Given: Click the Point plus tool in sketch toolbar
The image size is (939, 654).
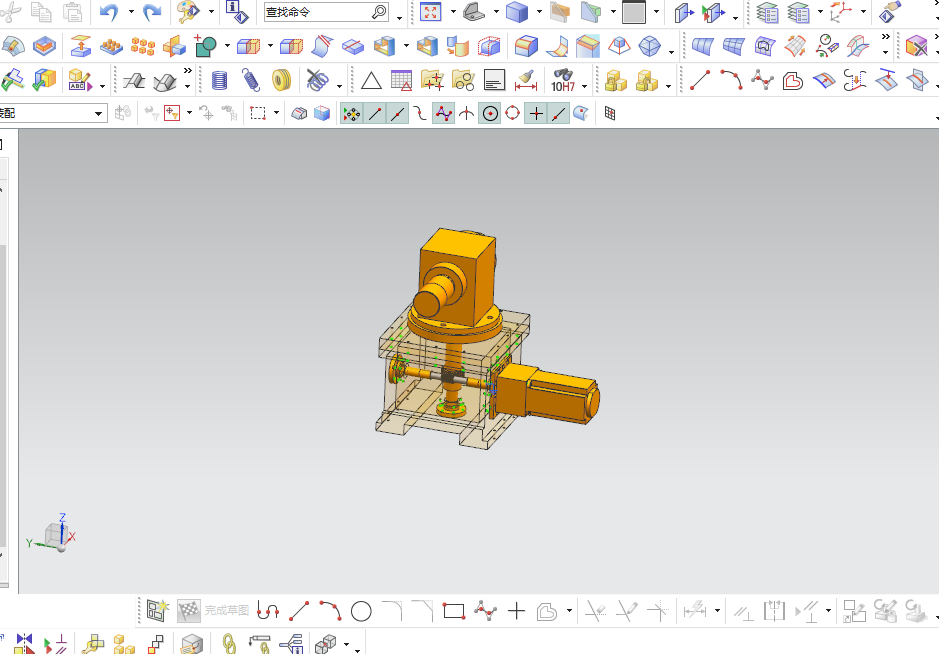Looking at the screenshot, I should coord(516,611).
